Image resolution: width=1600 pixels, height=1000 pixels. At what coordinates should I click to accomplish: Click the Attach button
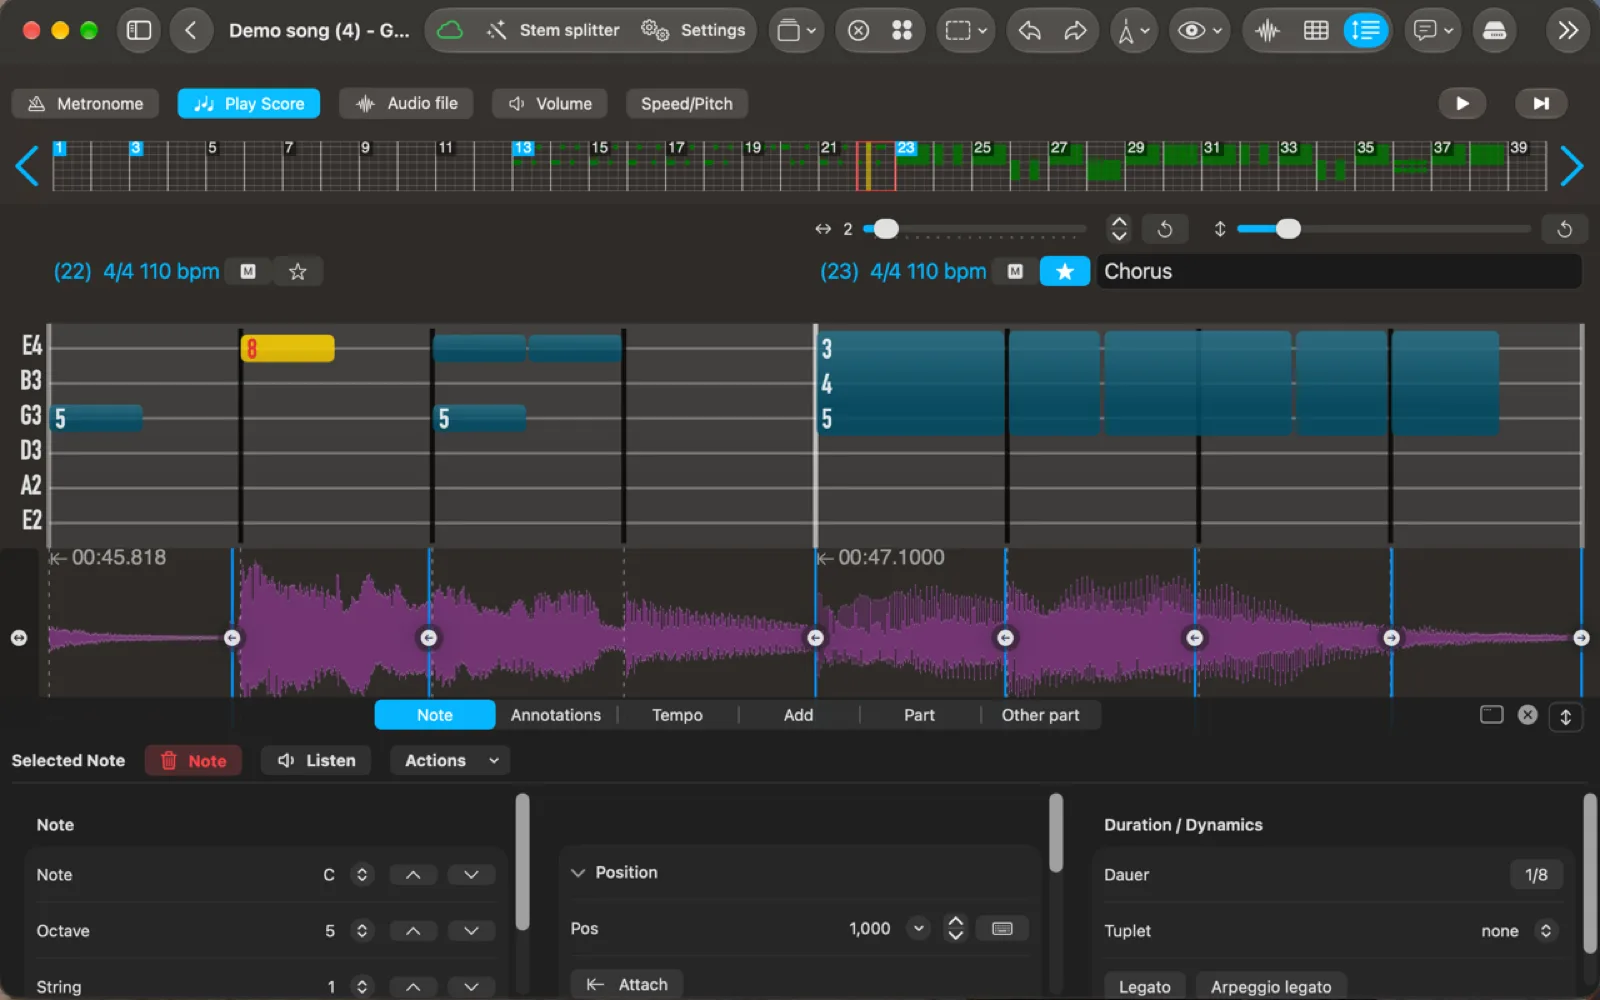(x=627, y=985)
